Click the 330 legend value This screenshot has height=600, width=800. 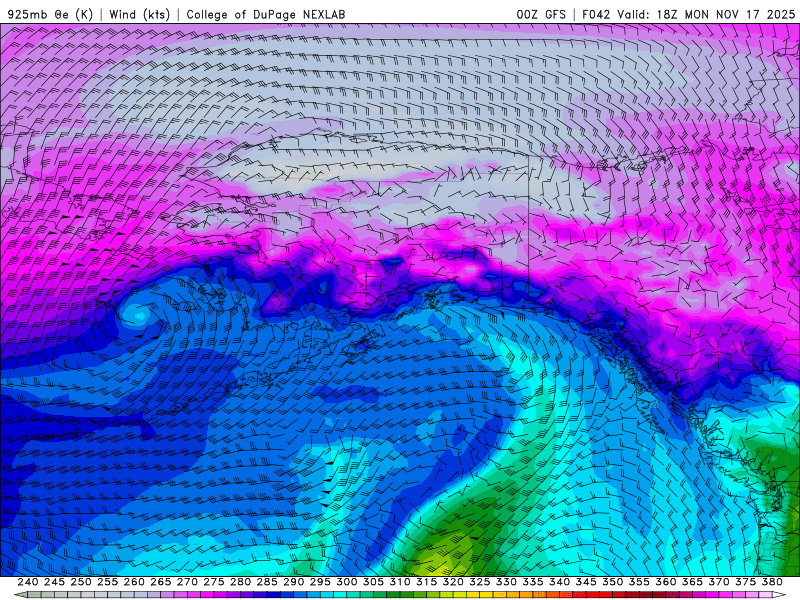tap(506, 582)
